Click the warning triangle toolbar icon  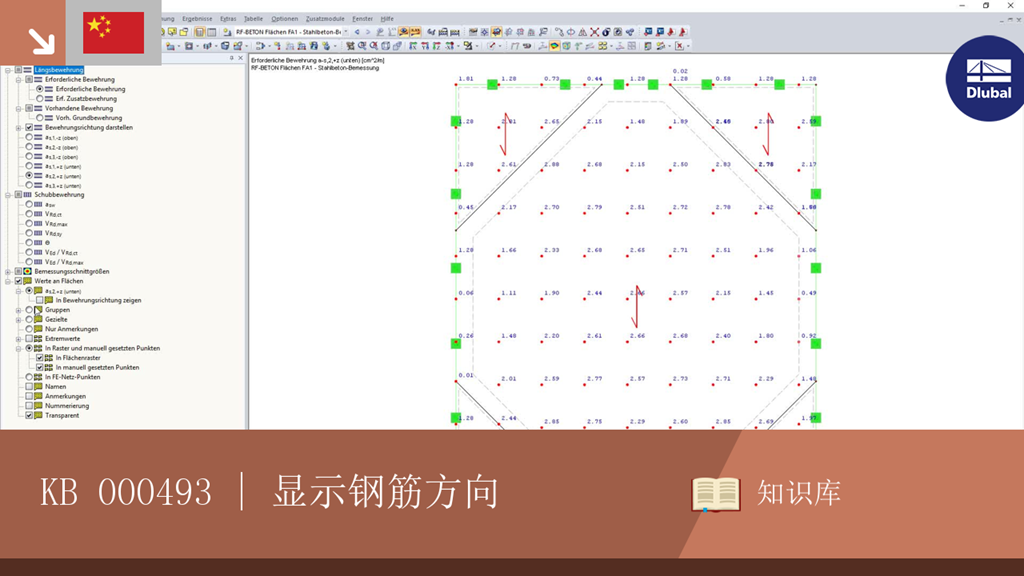point(583,32)
